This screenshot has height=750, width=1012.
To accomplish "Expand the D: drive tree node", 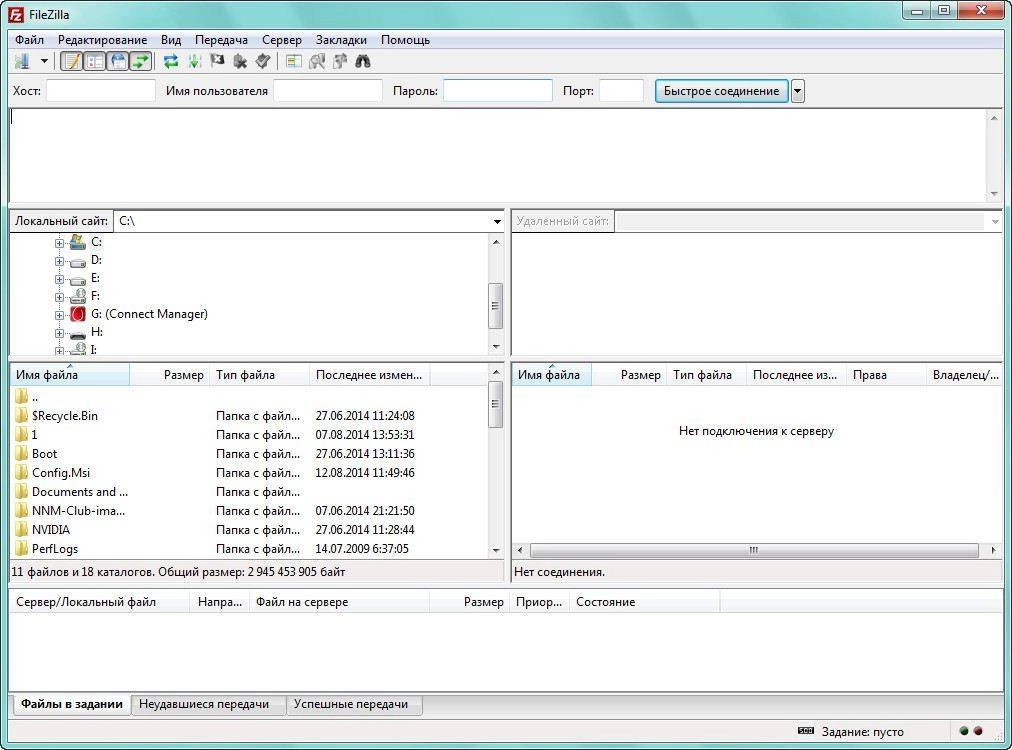I will 59,261.
